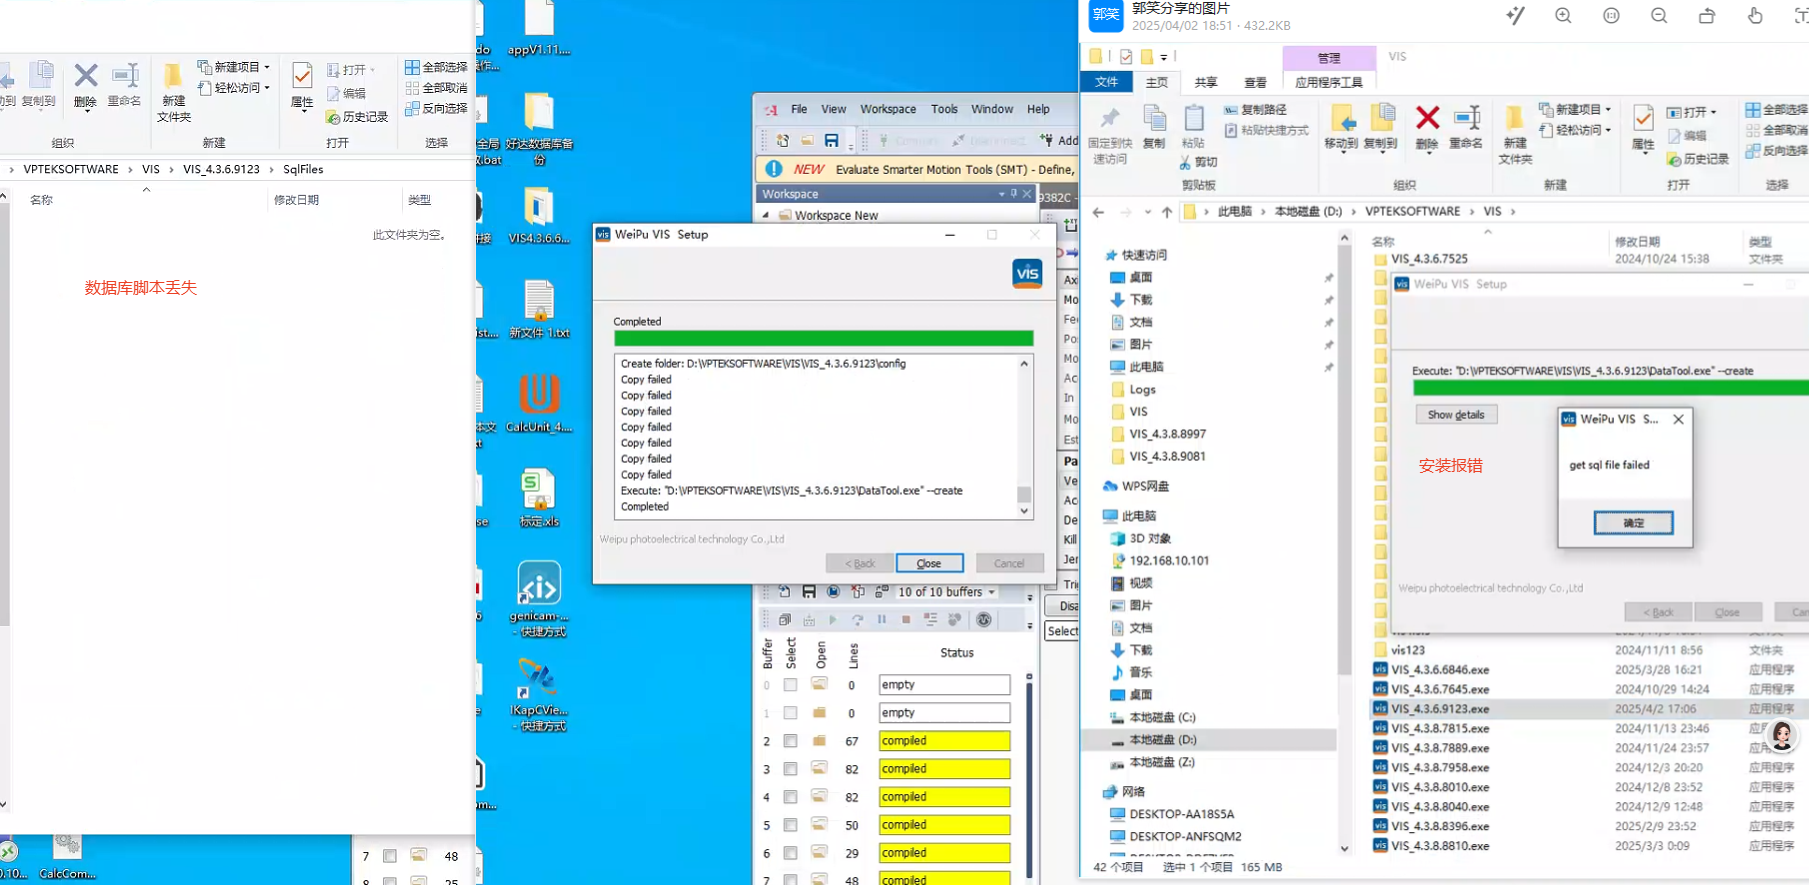This screenshot has height=885, width=1809.
Task: Tick the Select checkbox for buffer 2
Action: [790, 741]
